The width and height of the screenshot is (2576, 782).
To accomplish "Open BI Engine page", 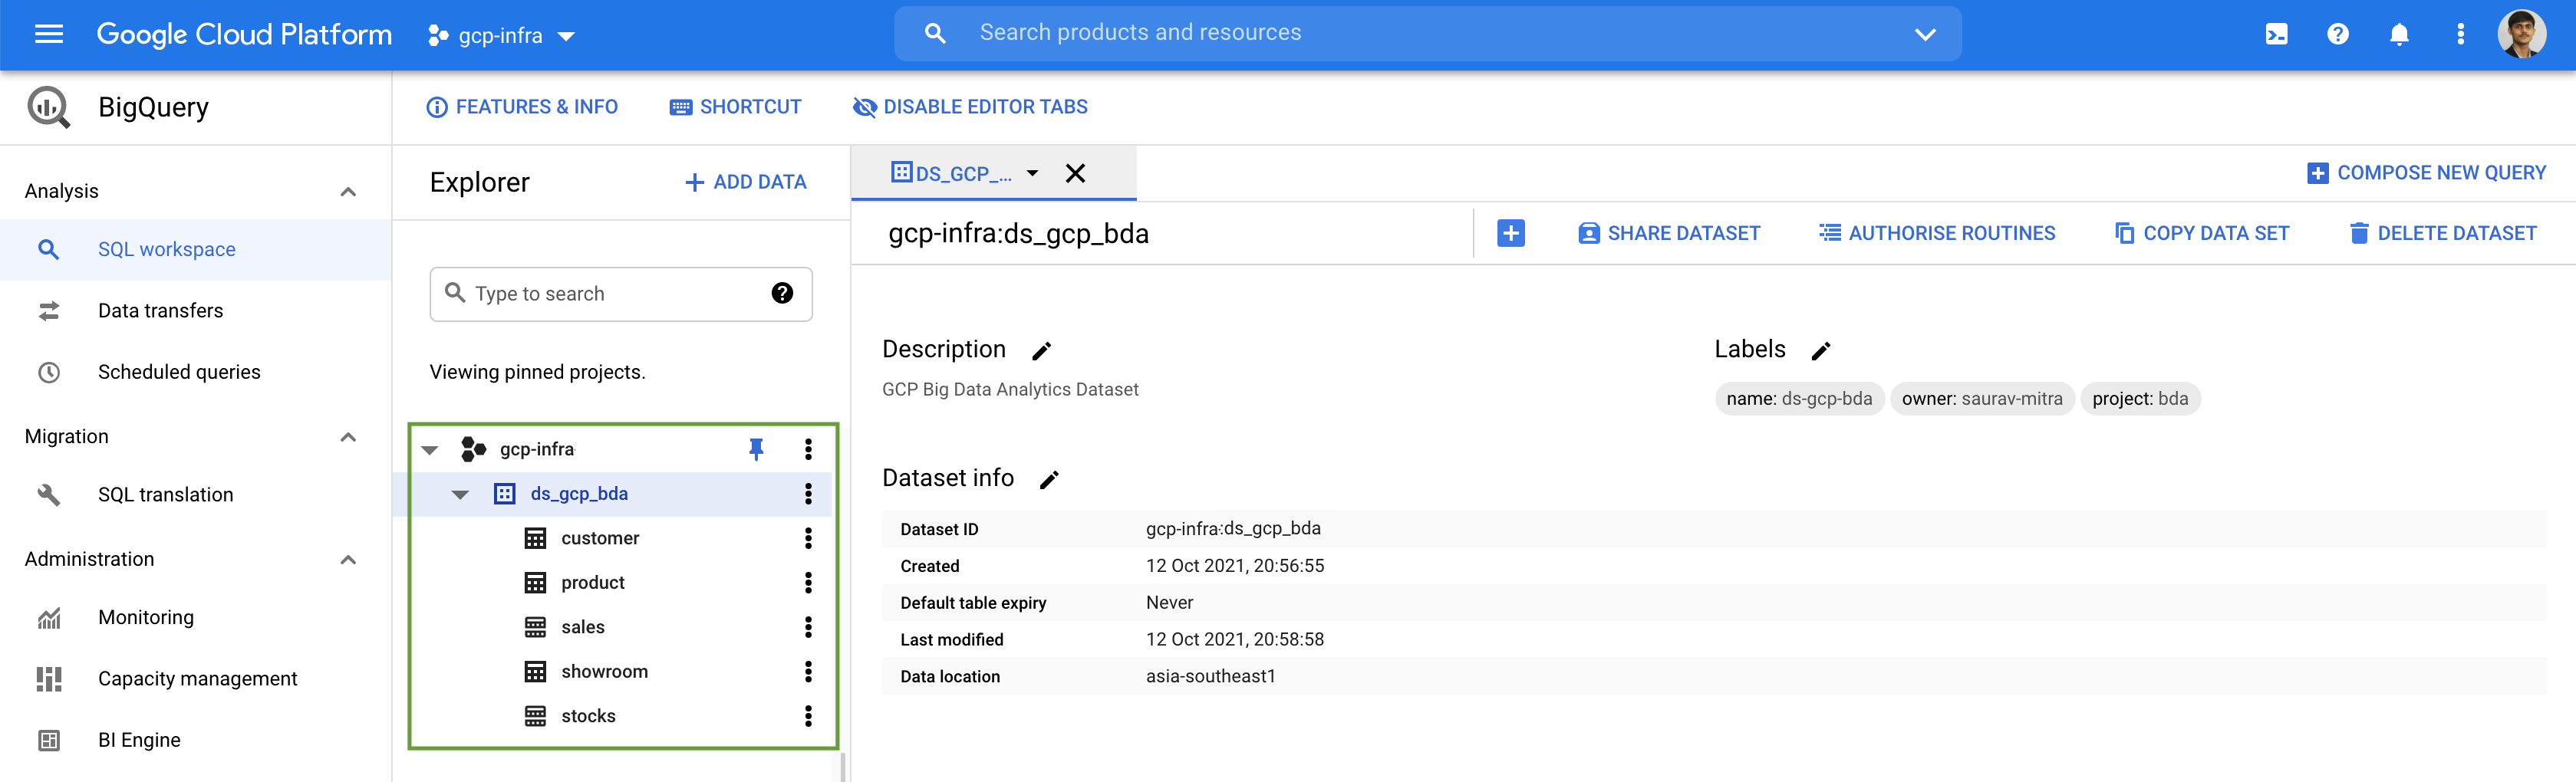I will (x=196, y=740).
